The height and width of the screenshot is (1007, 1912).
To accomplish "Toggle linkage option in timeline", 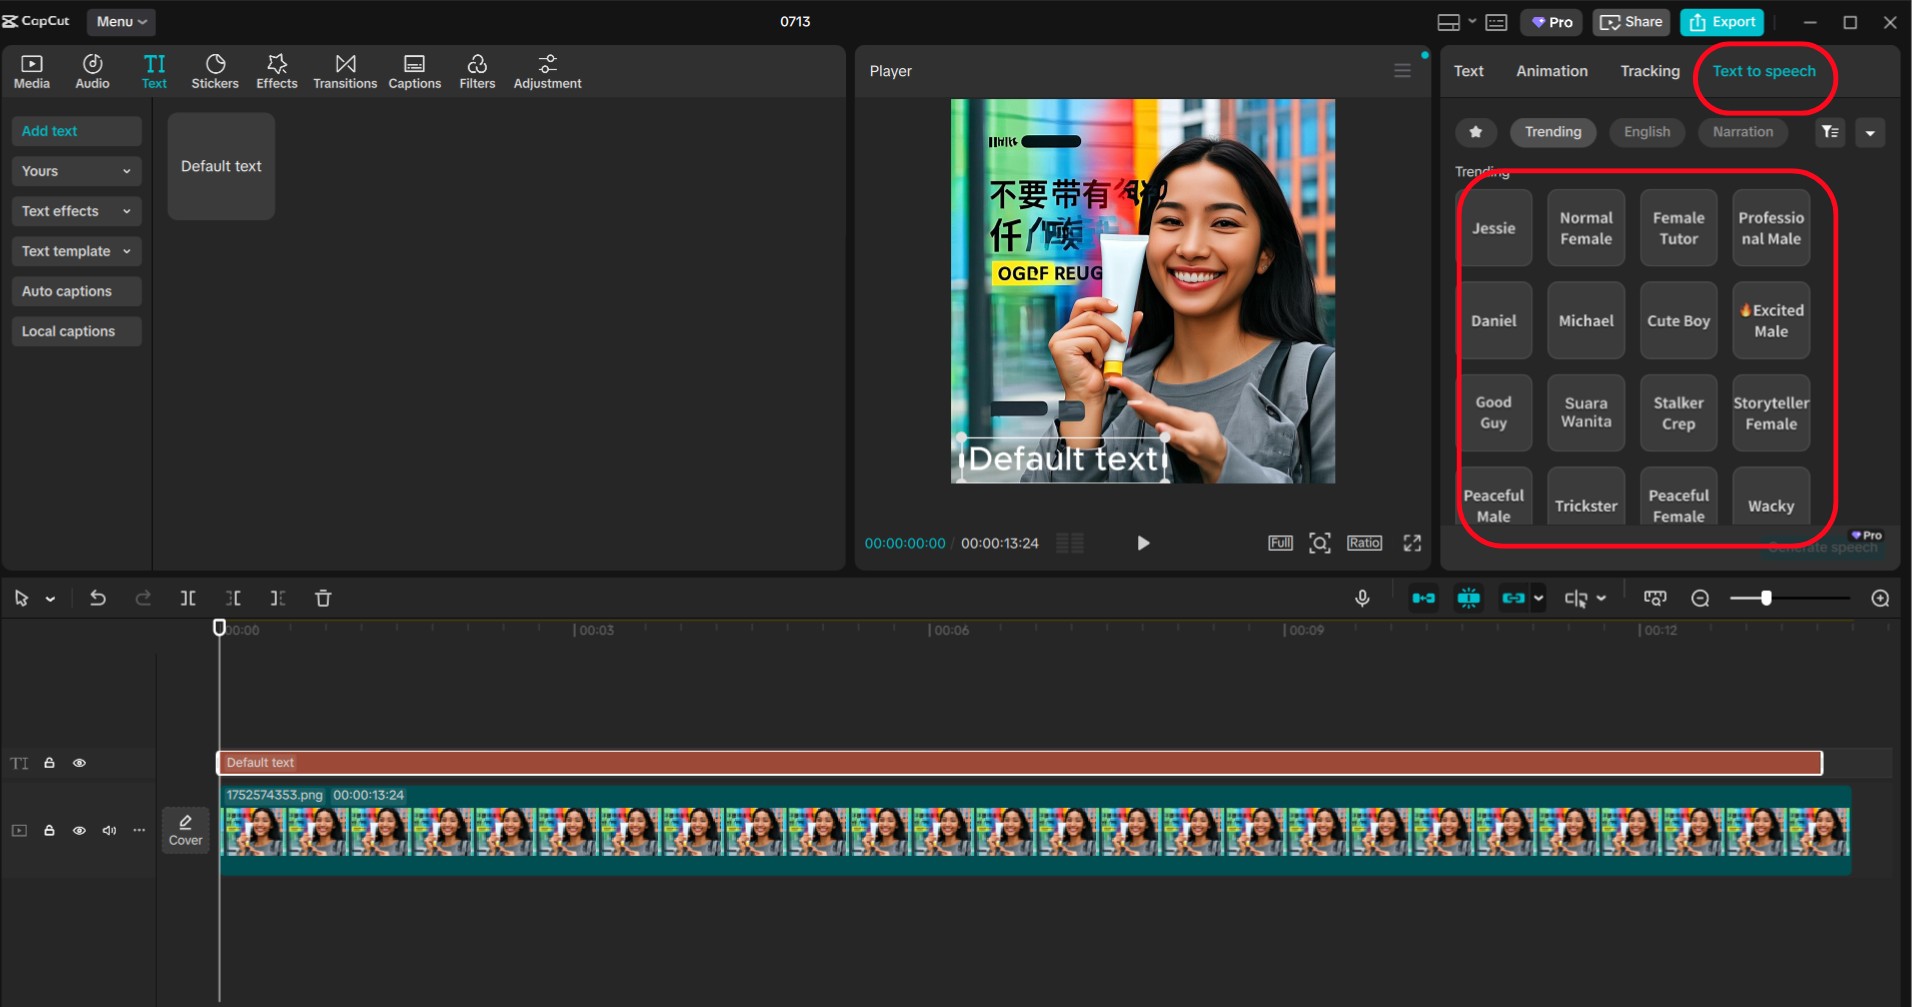I will coord(1513,598).
